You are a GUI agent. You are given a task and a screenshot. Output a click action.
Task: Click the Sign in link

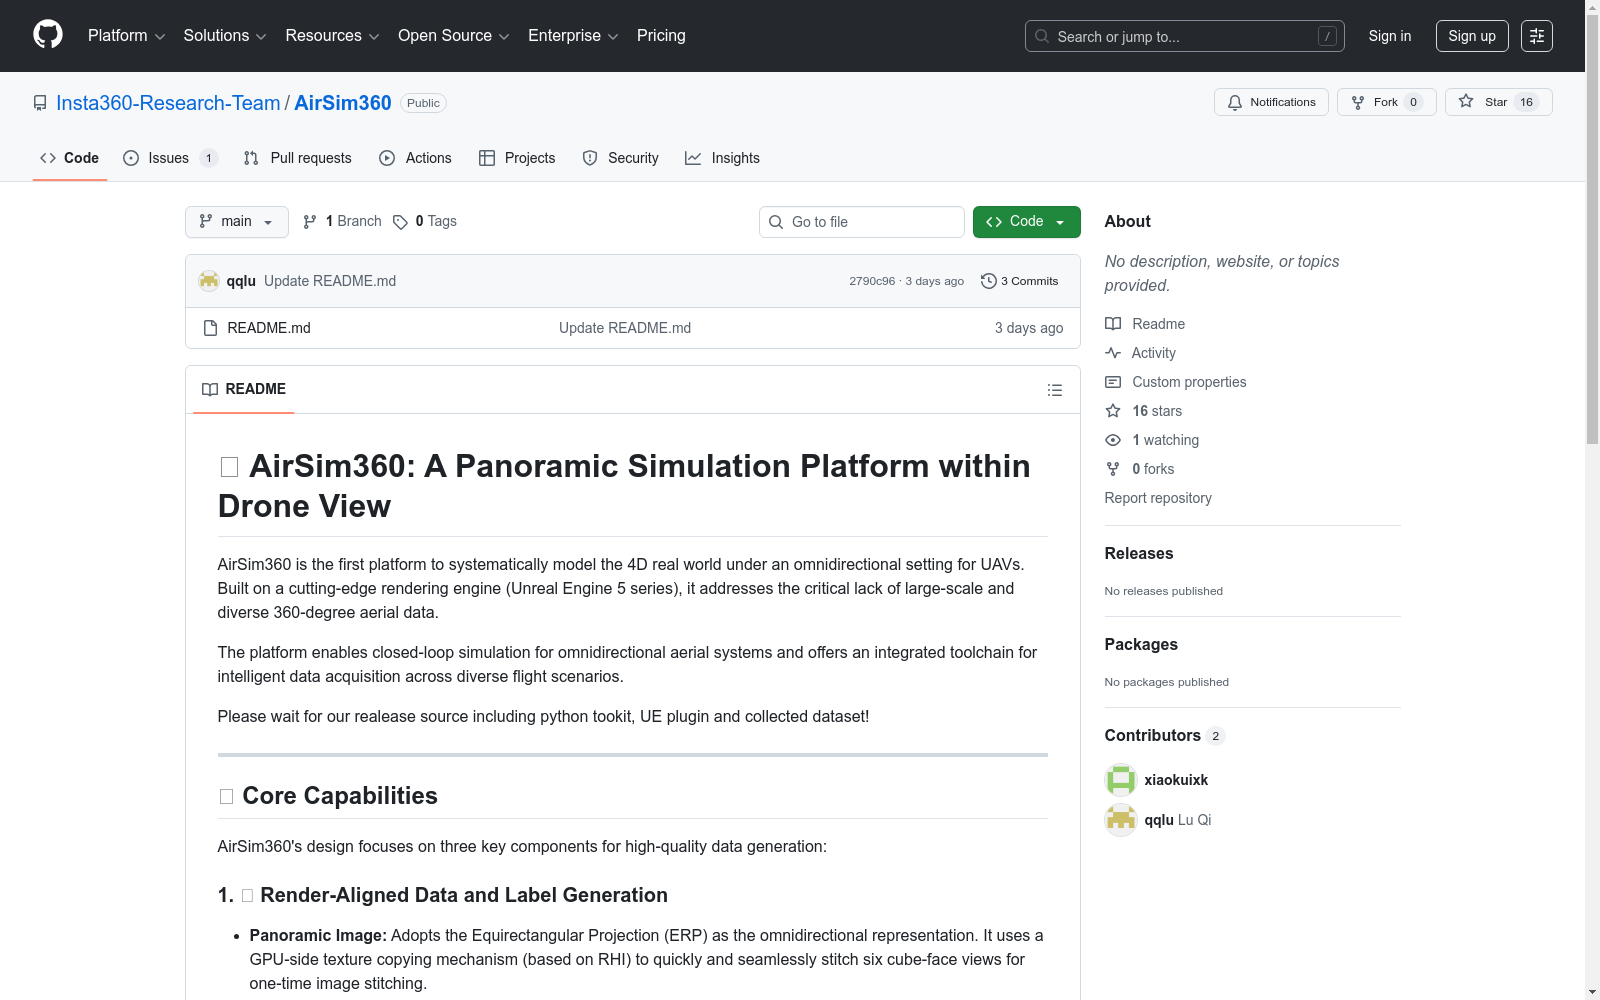click(1390, 36)
